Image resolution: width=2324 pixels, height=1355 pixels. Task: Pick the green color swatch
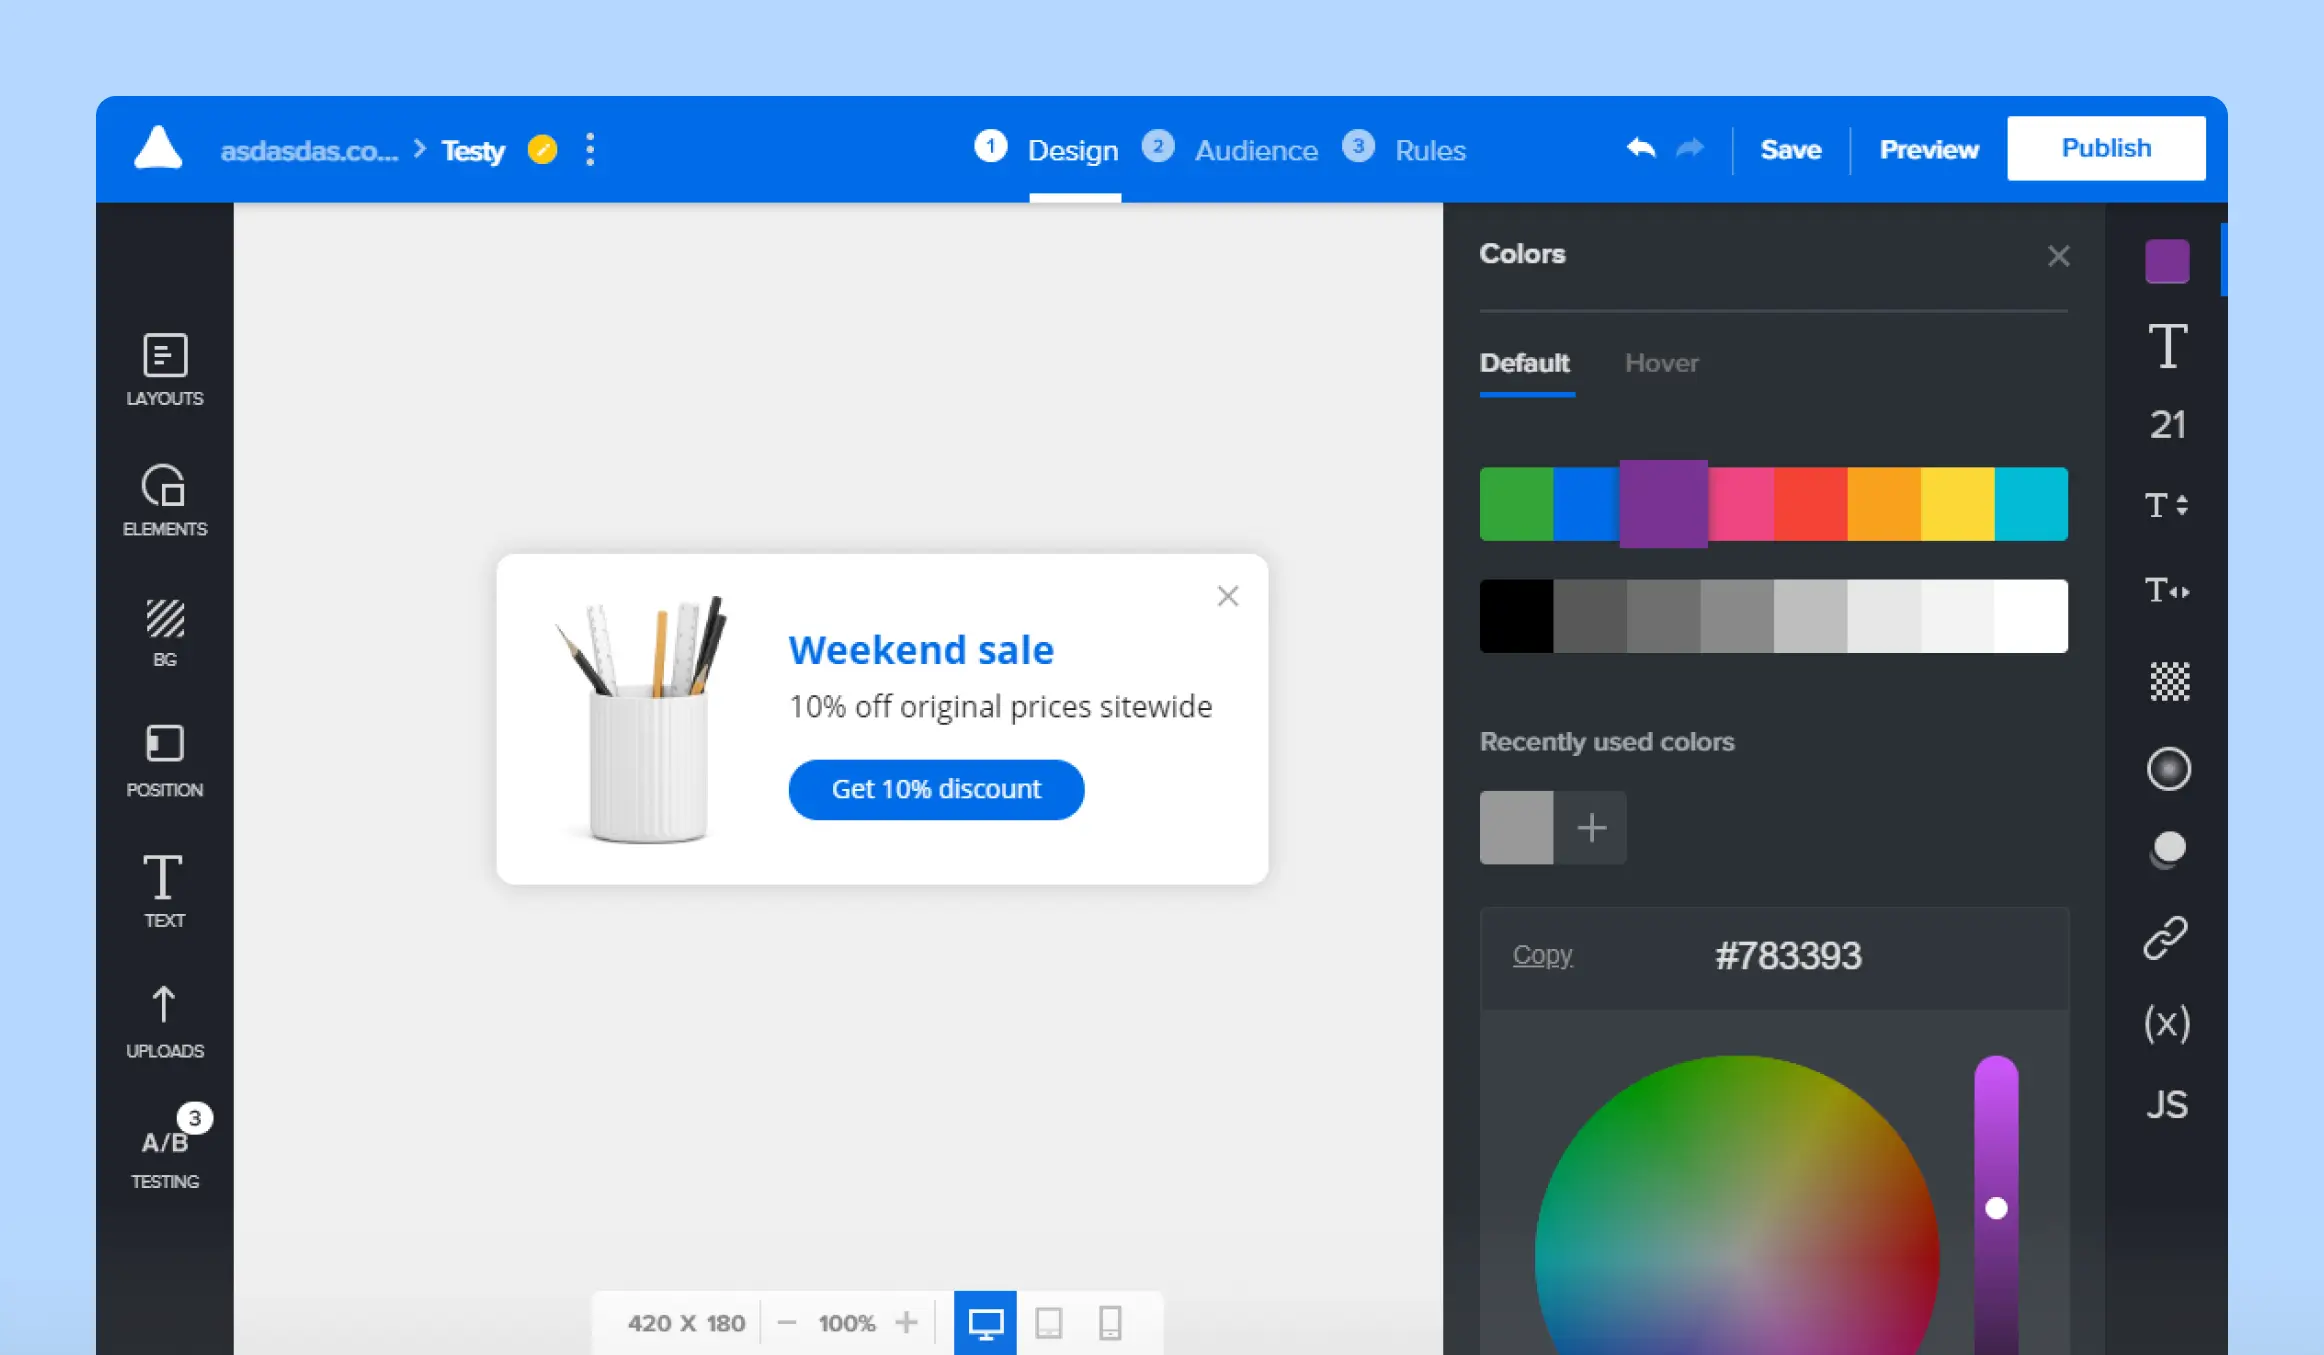tap(1516, 504)
